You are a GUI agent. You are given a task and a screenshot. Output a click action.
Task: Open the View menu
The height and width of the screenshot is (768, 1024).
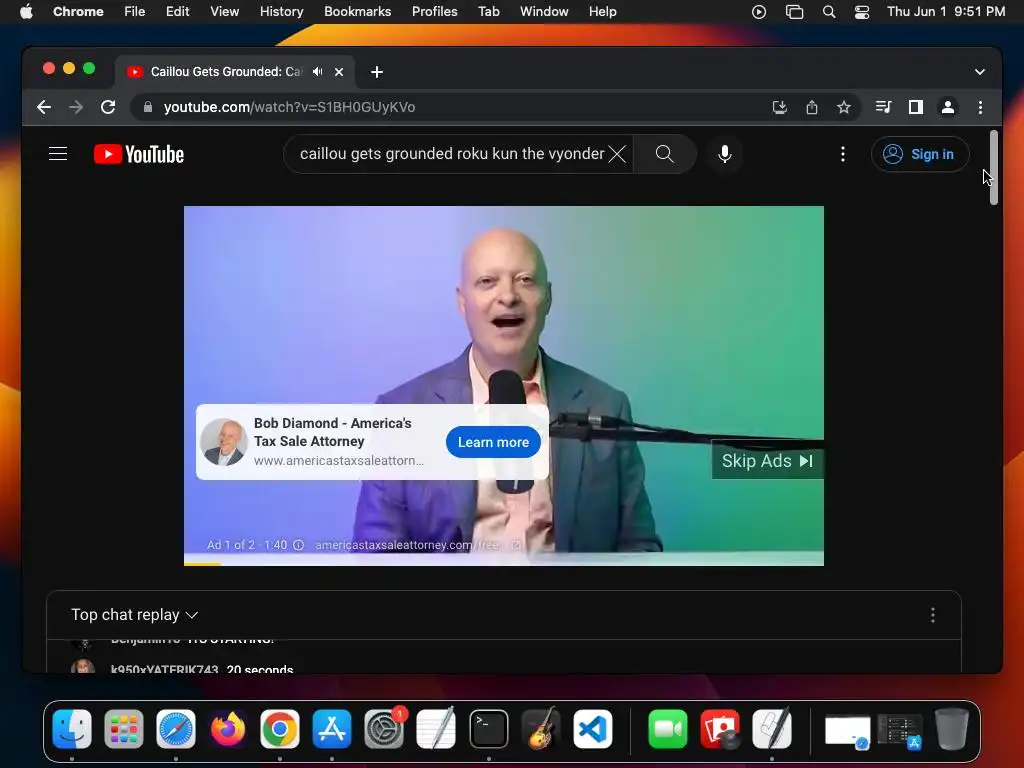[x=224, y=12]
